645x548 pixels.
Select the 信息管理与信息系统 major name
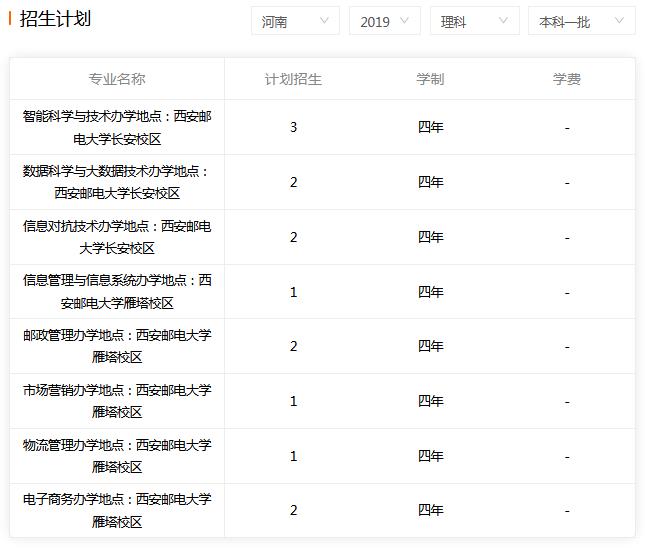click(x=117, y=292)
